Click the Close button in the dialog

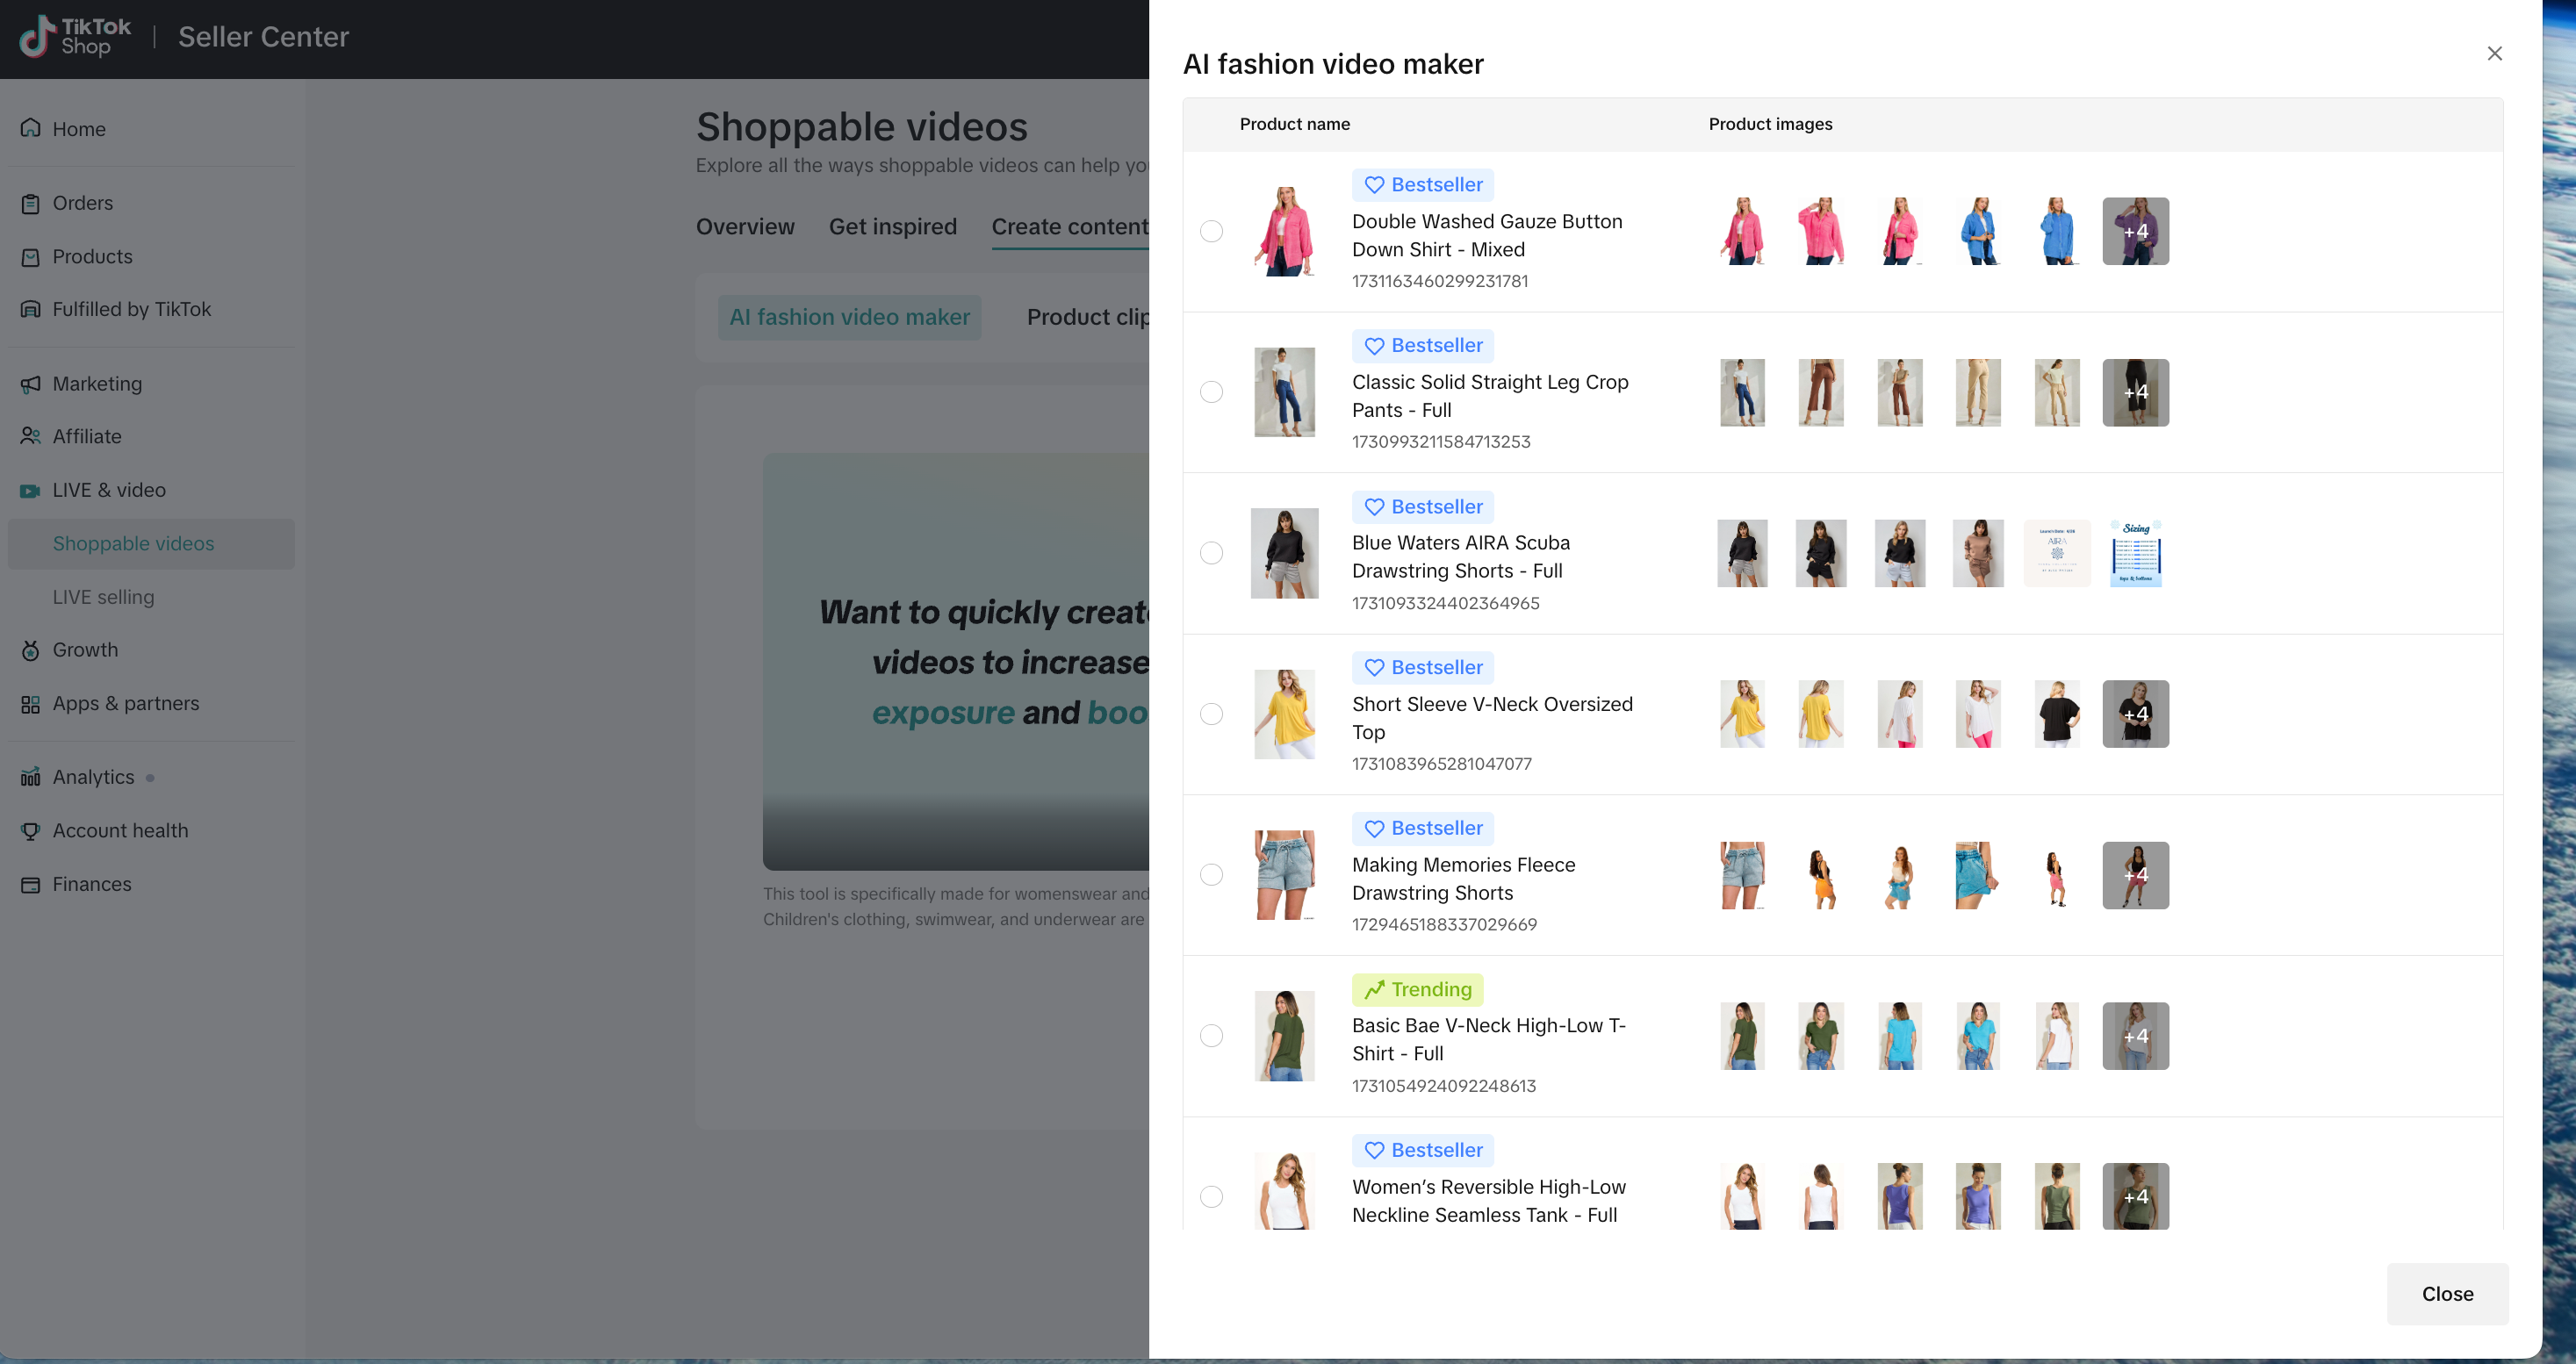click(2447, 1294)
